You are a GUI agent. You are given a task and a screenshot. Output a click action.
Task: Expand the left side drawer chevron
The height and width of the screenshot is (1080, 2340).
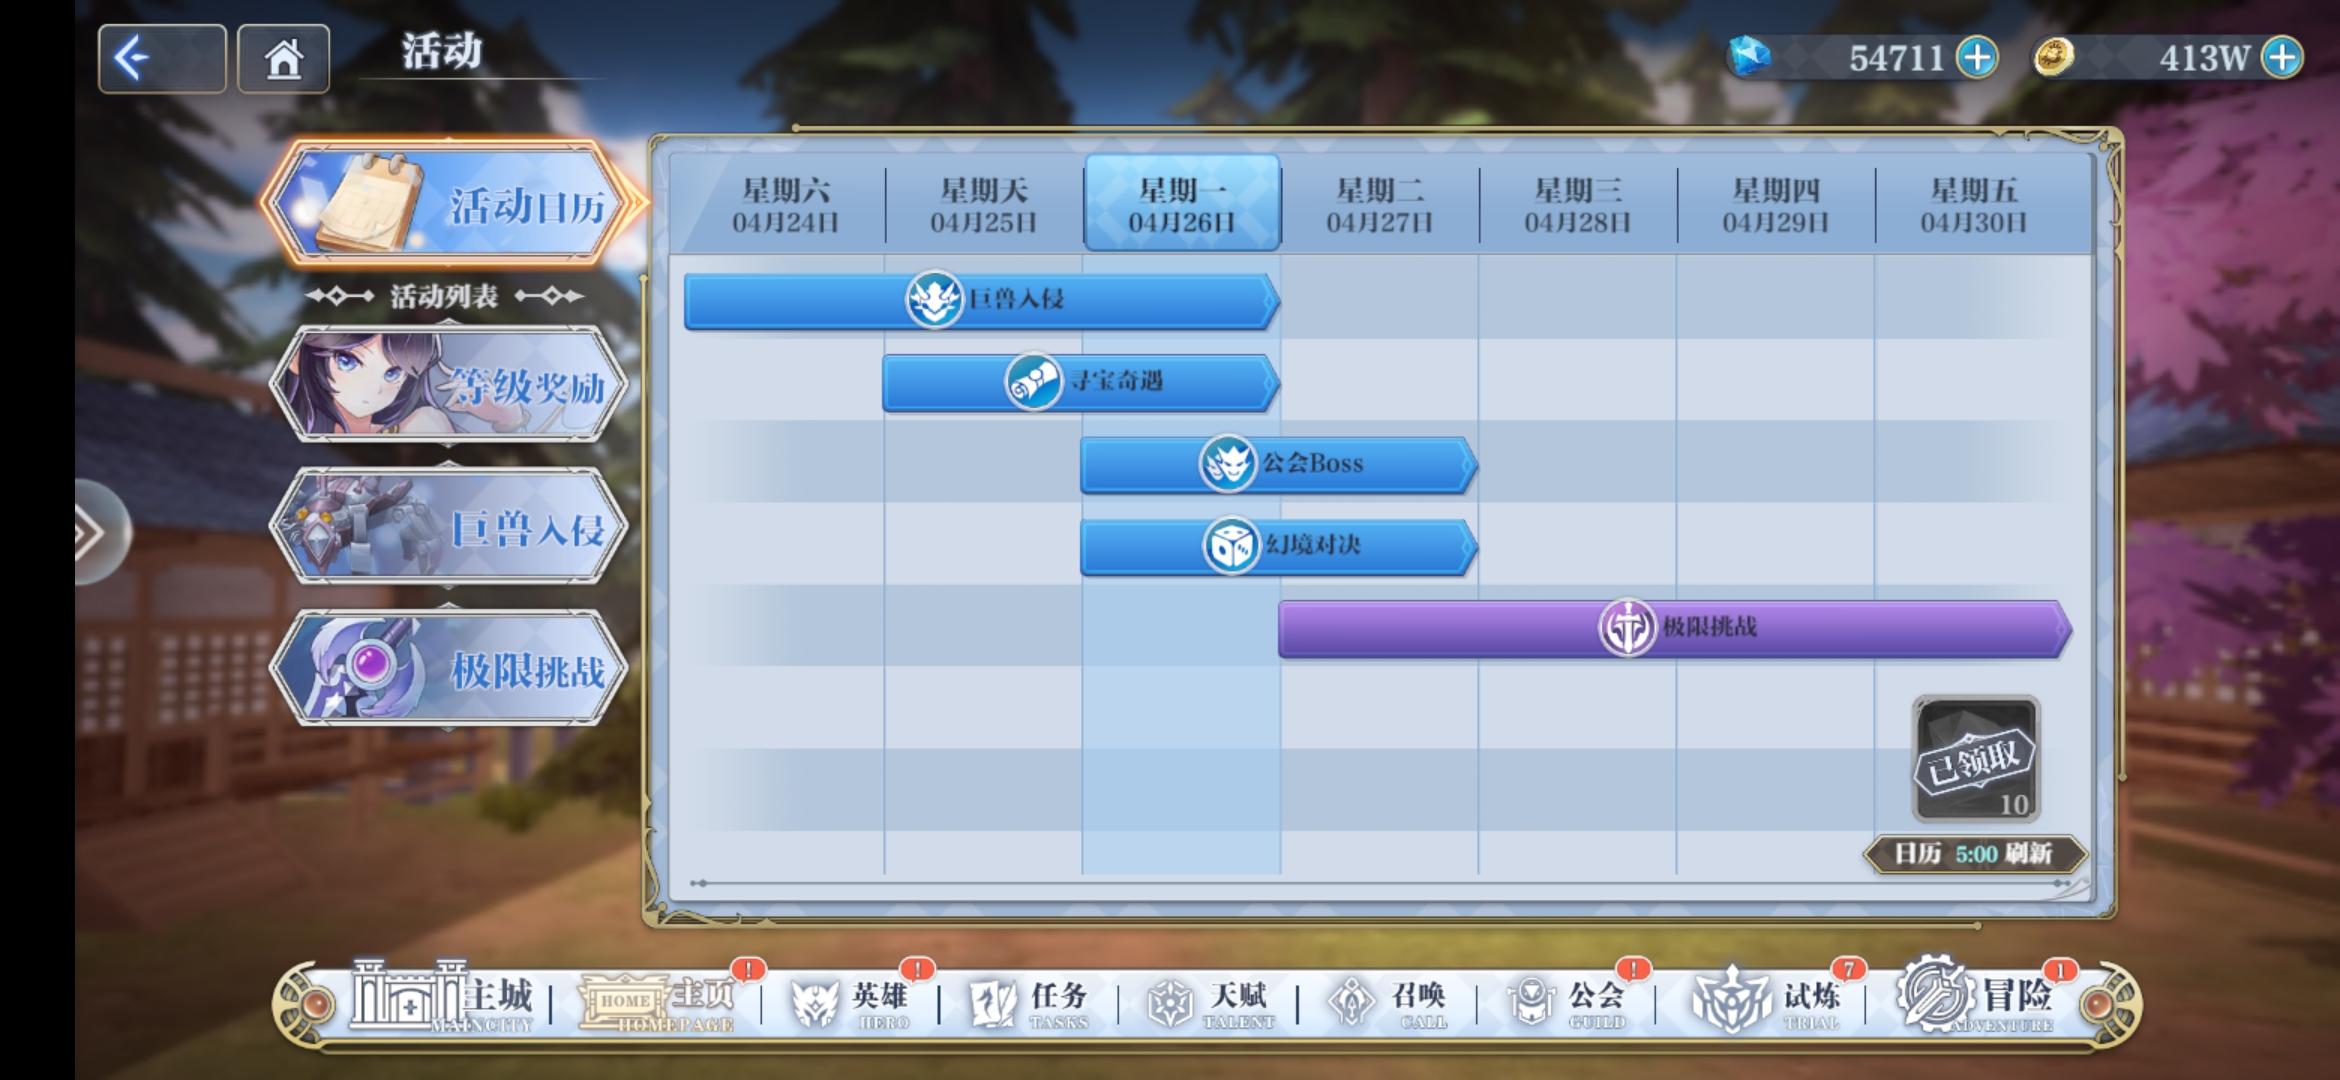click(x=93, y=532)
